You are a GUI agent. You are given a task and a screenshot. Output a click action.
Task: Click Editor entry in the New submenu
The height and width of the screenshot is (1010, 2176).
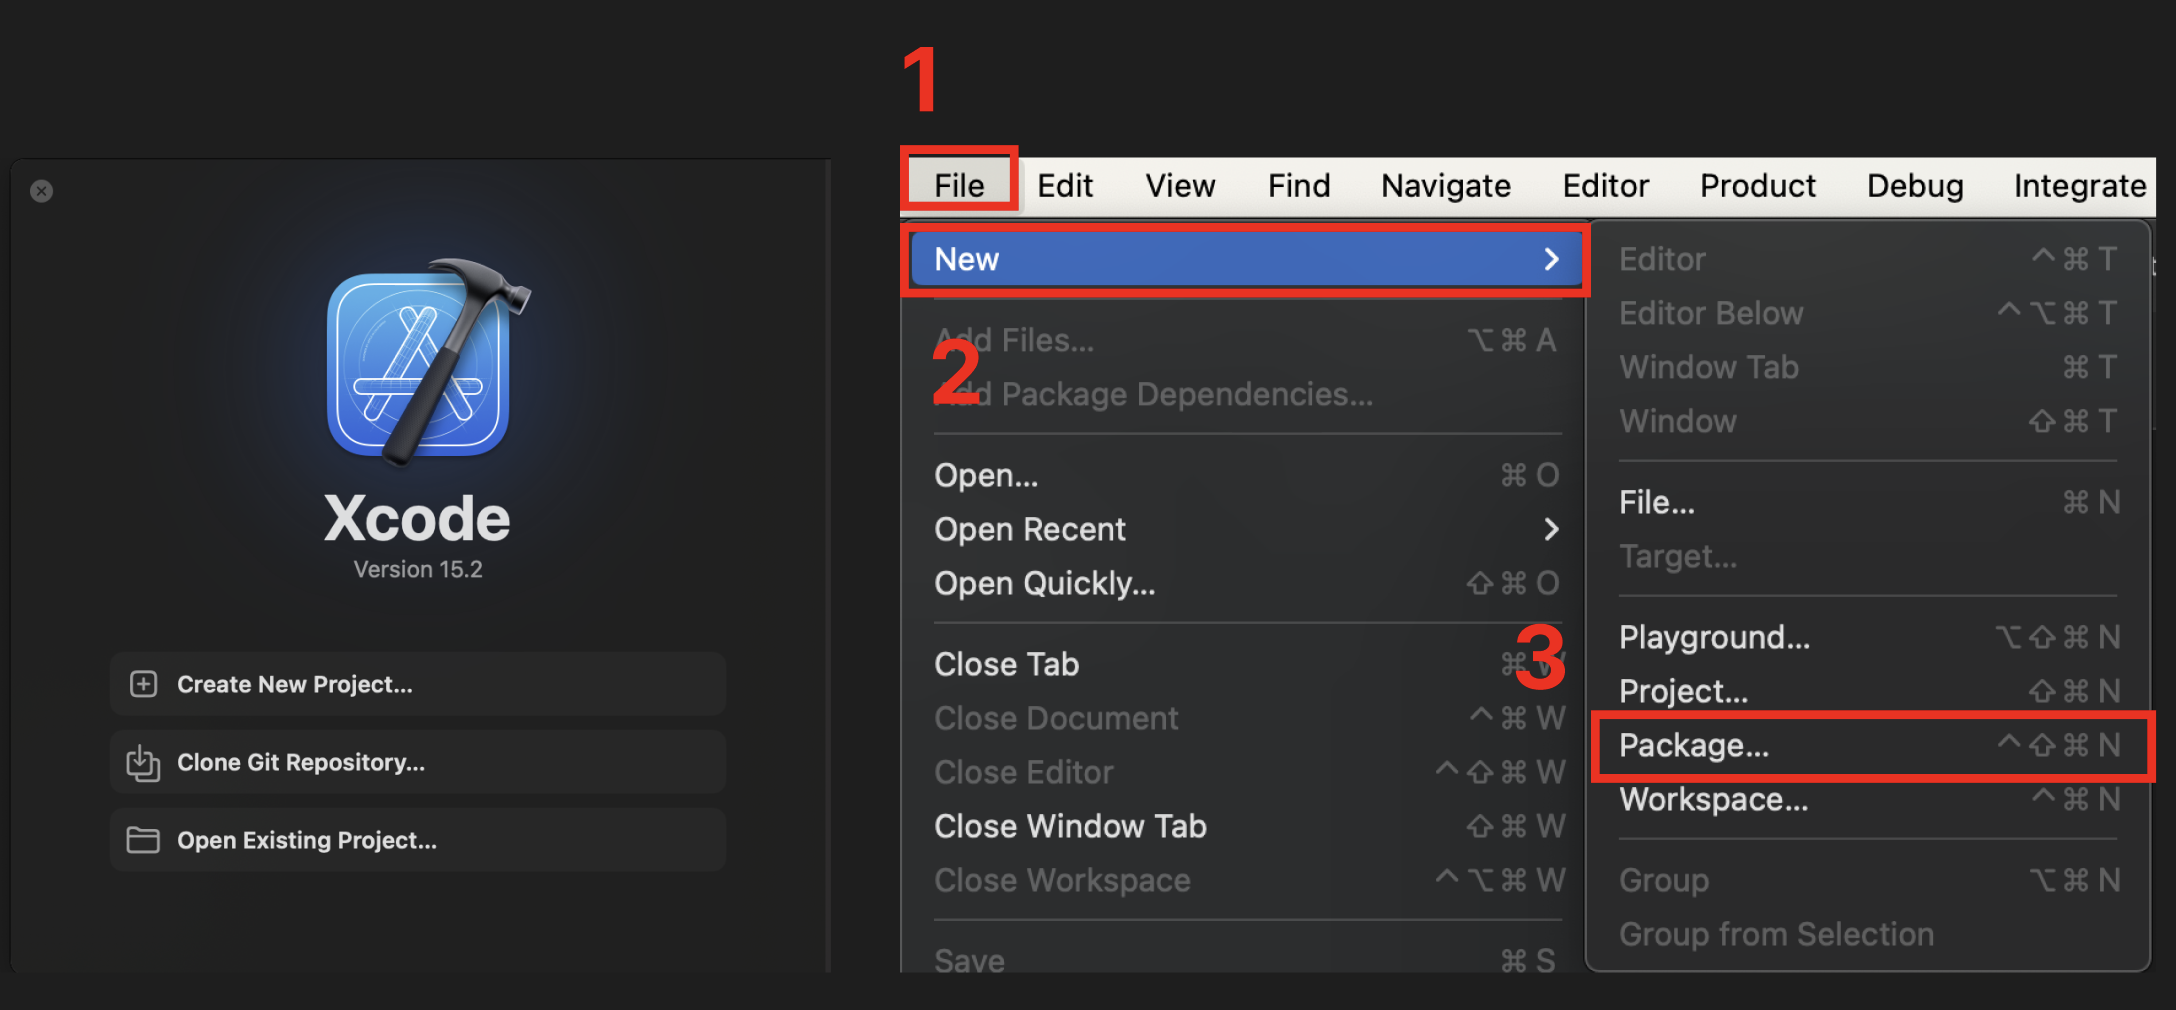(x=1868, y=259)
